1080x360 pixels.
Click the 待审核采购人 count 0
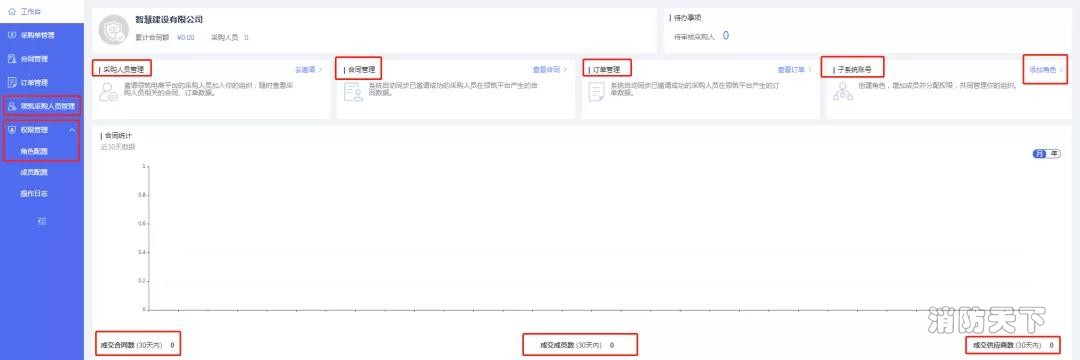tap(725, 36)
